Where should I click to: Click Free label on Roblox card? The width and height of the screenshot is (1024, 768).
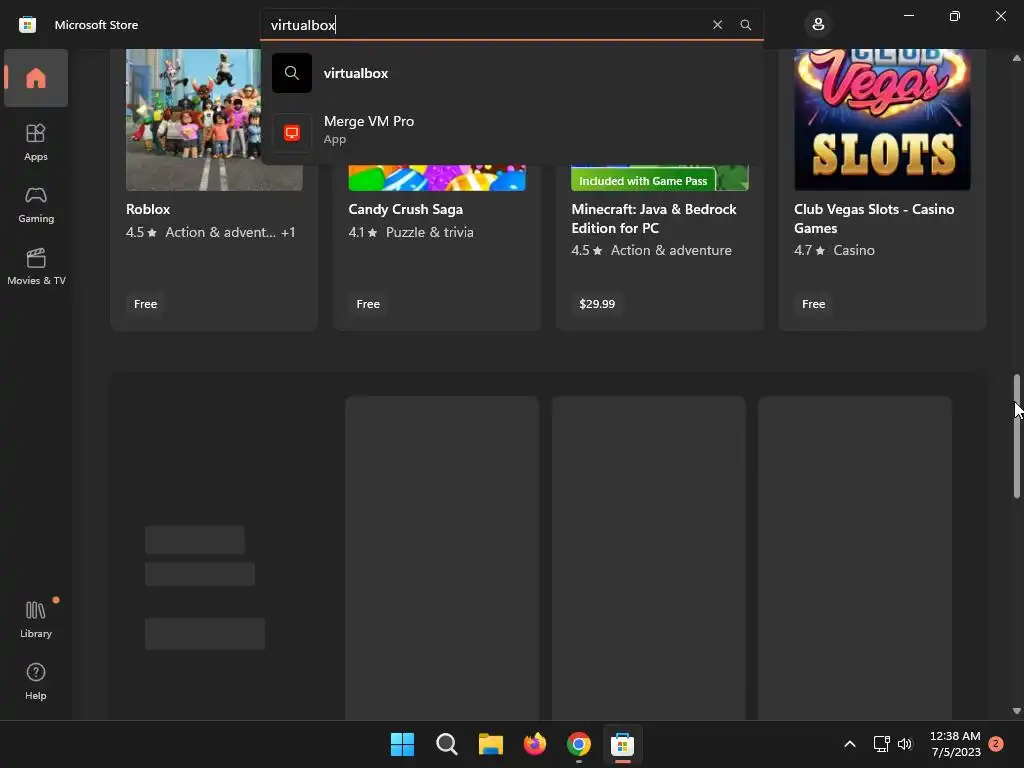[x=146, y=304]
